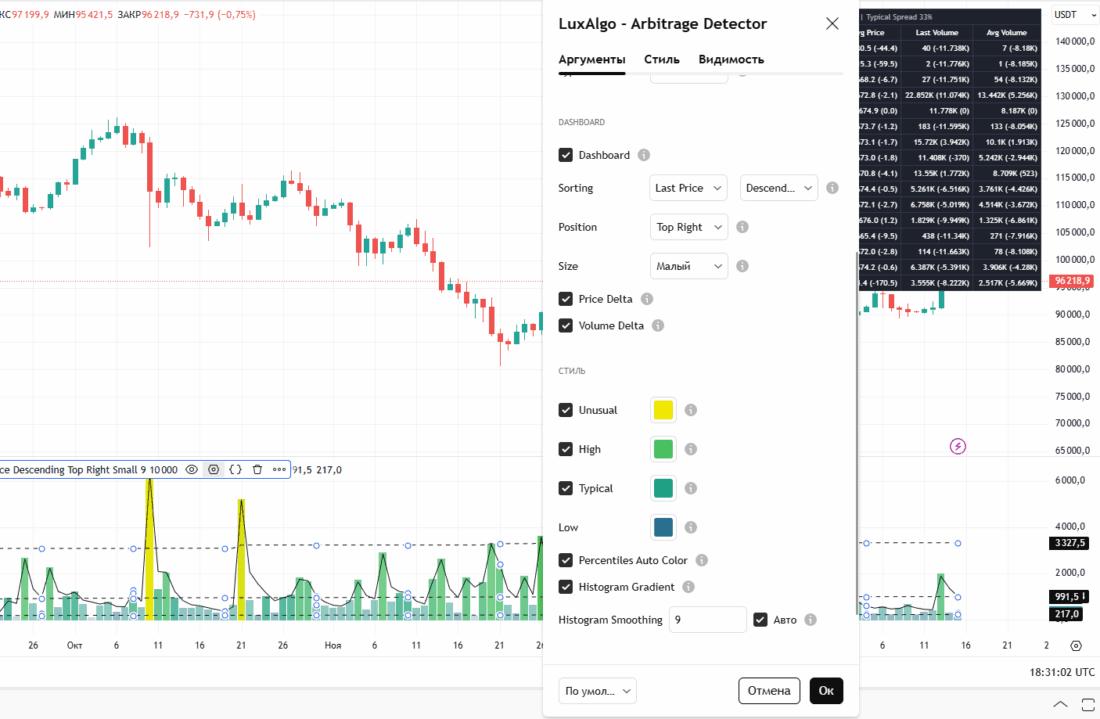Viewport: 1100px width, 719px height.
Task: Show info tooltip for Unusual color
Action: coord(691,410)
